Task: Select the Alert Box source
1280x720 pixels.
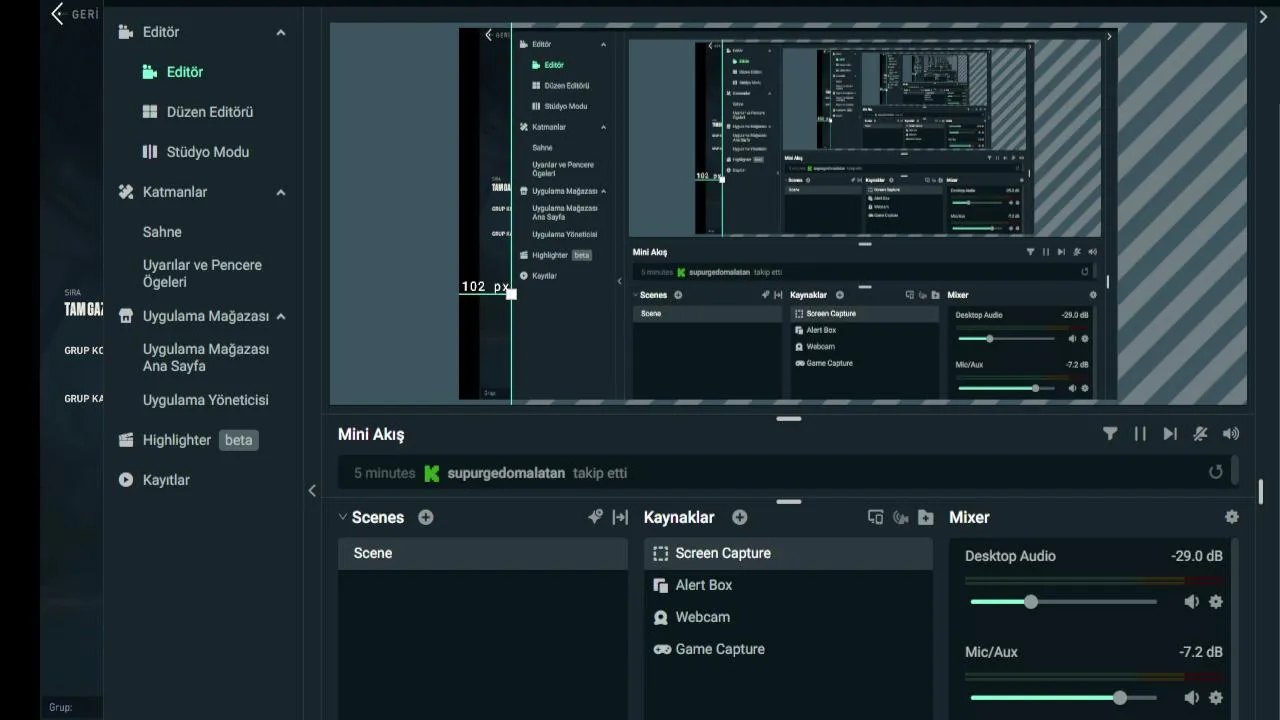Action: [788, 585]
